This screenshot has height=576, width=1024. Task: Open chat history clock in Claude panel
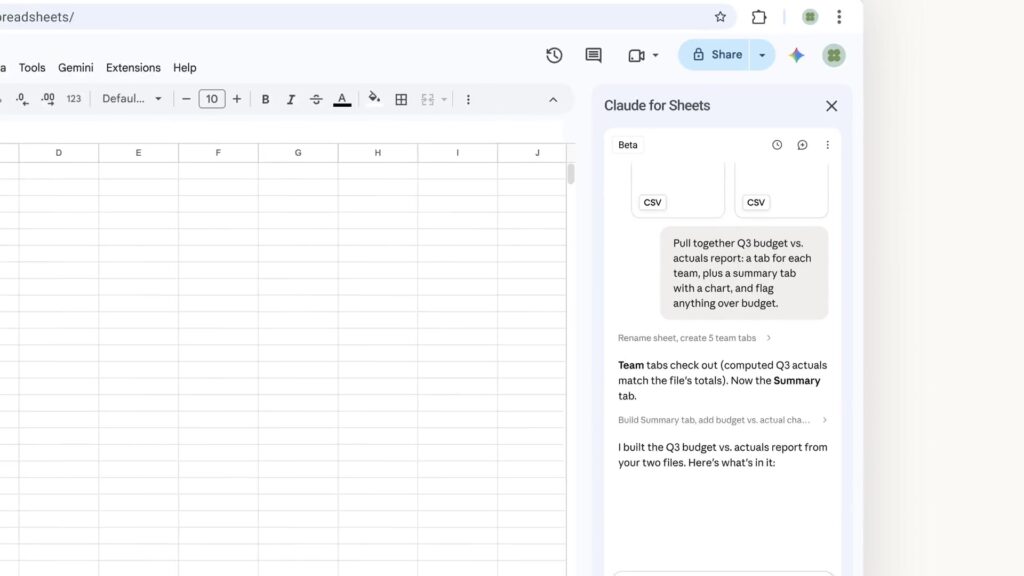coord(776,145)
